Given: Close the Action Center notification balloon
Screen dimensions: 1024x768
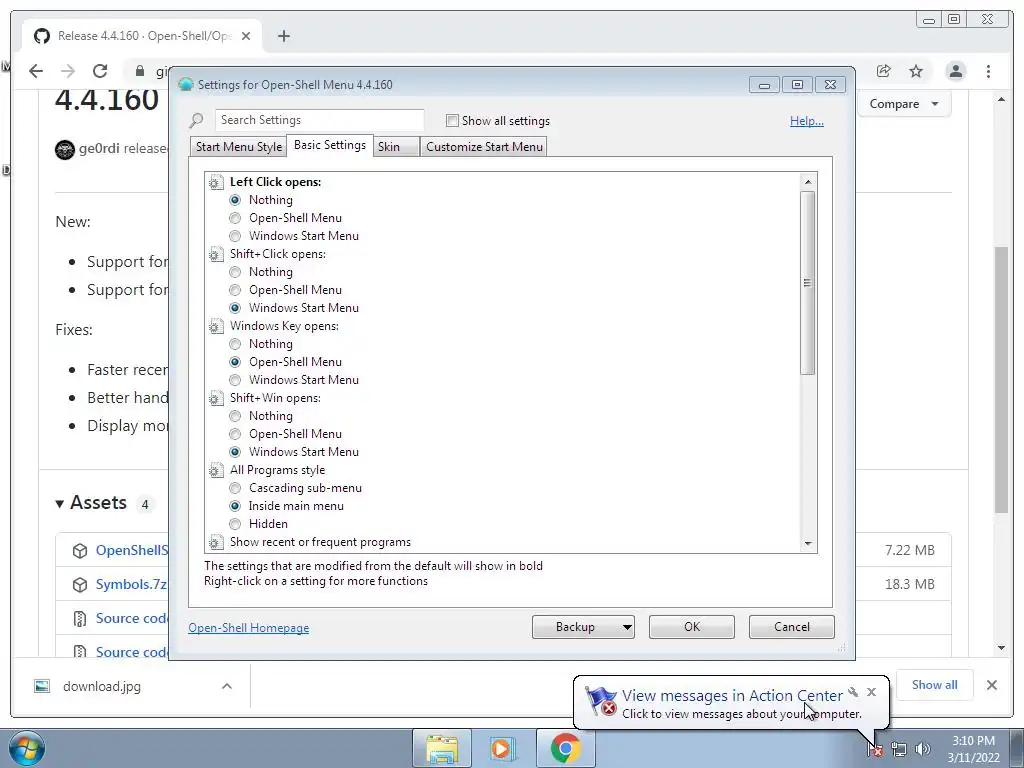Looking at the screenshot, I should (x=871, y=692).
